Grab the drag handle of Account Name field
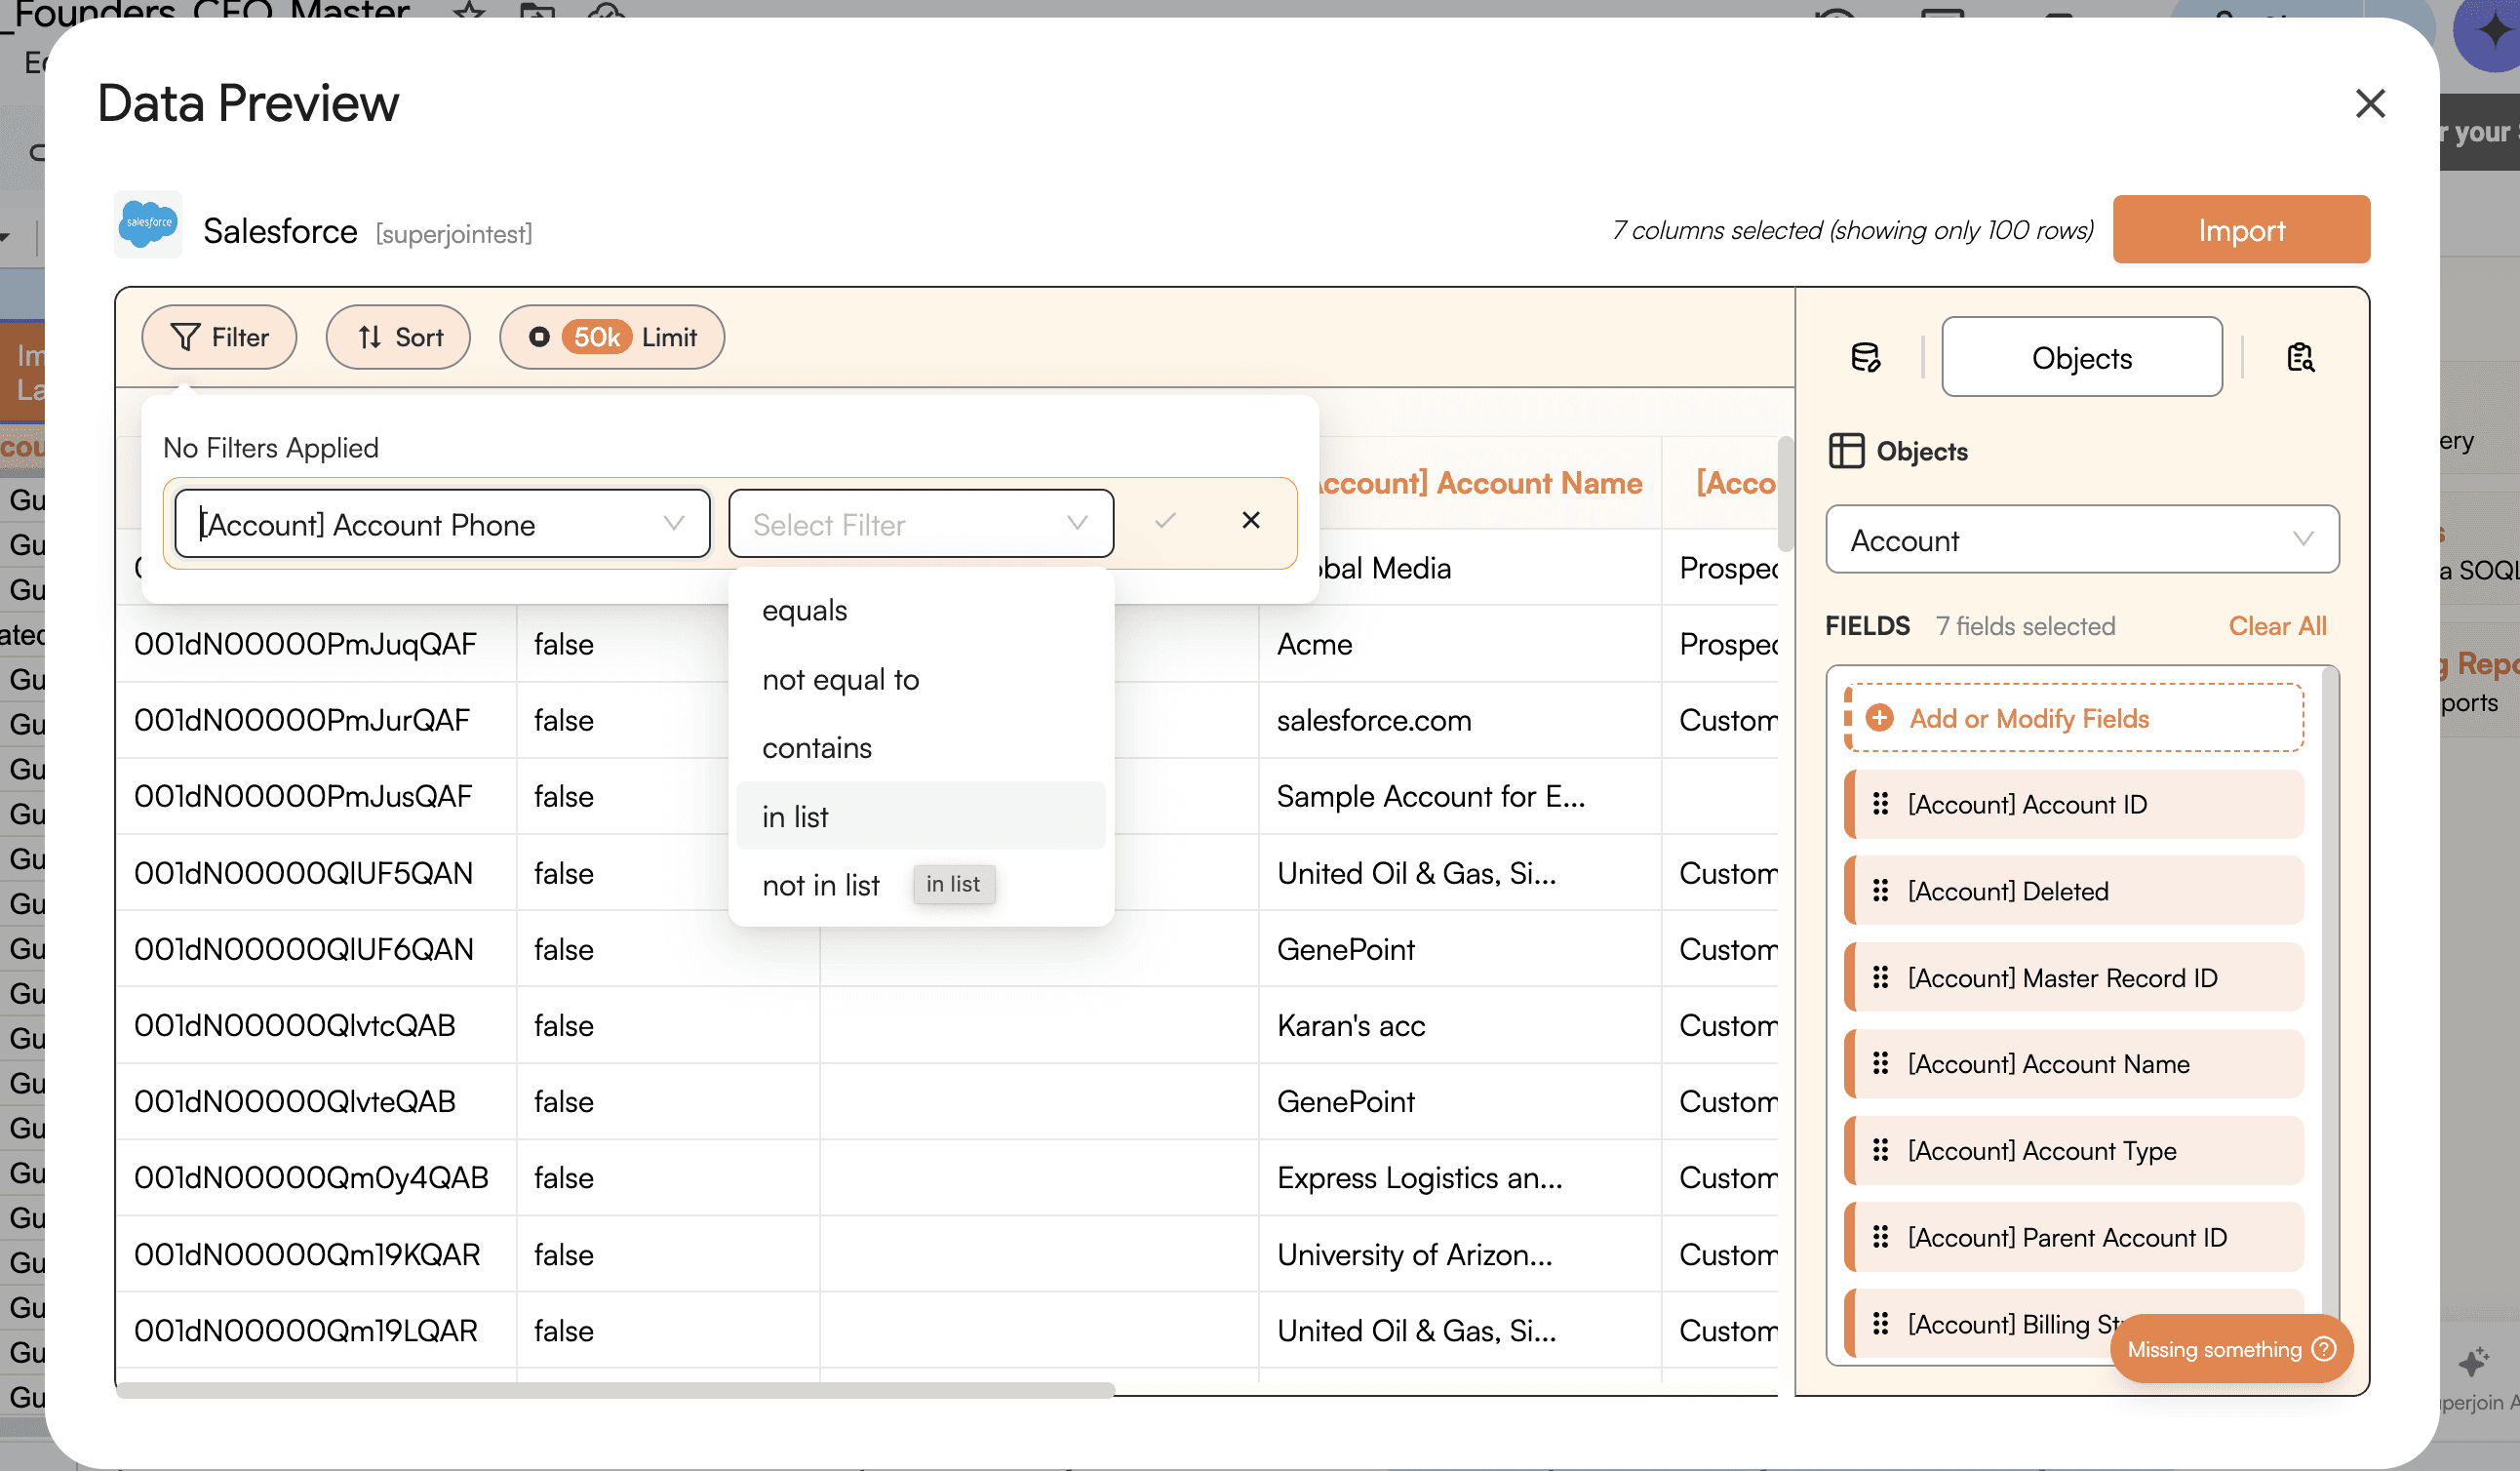The width and height of the screenshot is (2520, 1471). point(1880,1063)
